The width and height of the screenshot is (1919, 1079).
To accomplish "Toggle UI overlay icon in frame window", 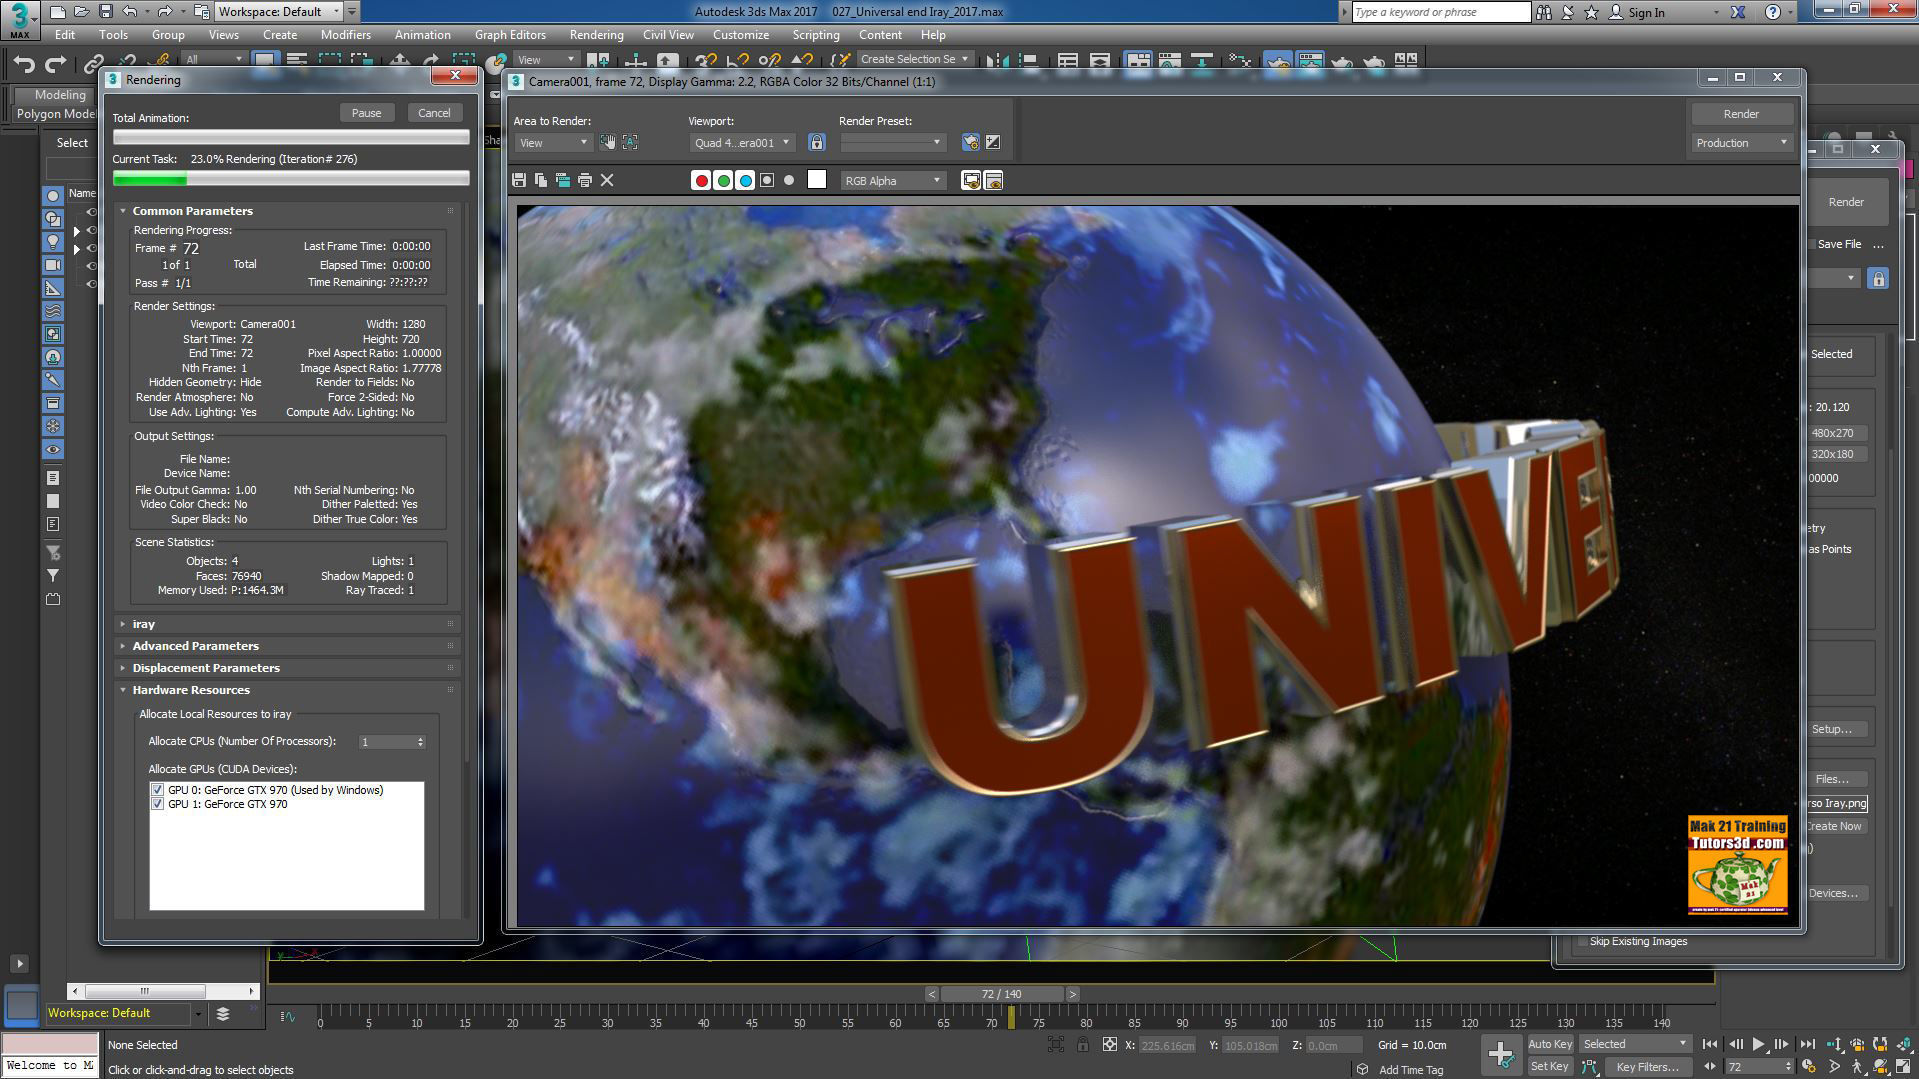I will click(x=970, y=180).
